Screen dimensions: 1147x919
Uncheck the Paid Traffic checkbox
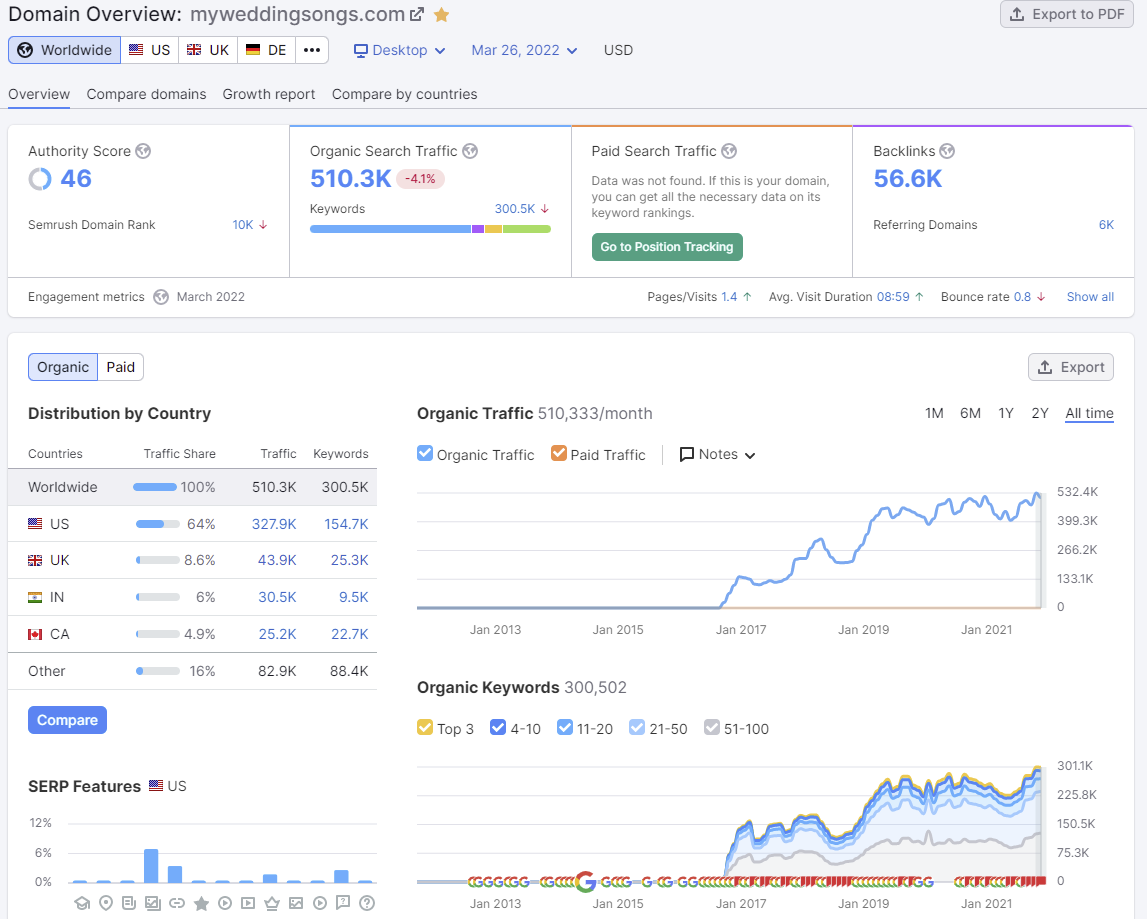tap(559, 454)
